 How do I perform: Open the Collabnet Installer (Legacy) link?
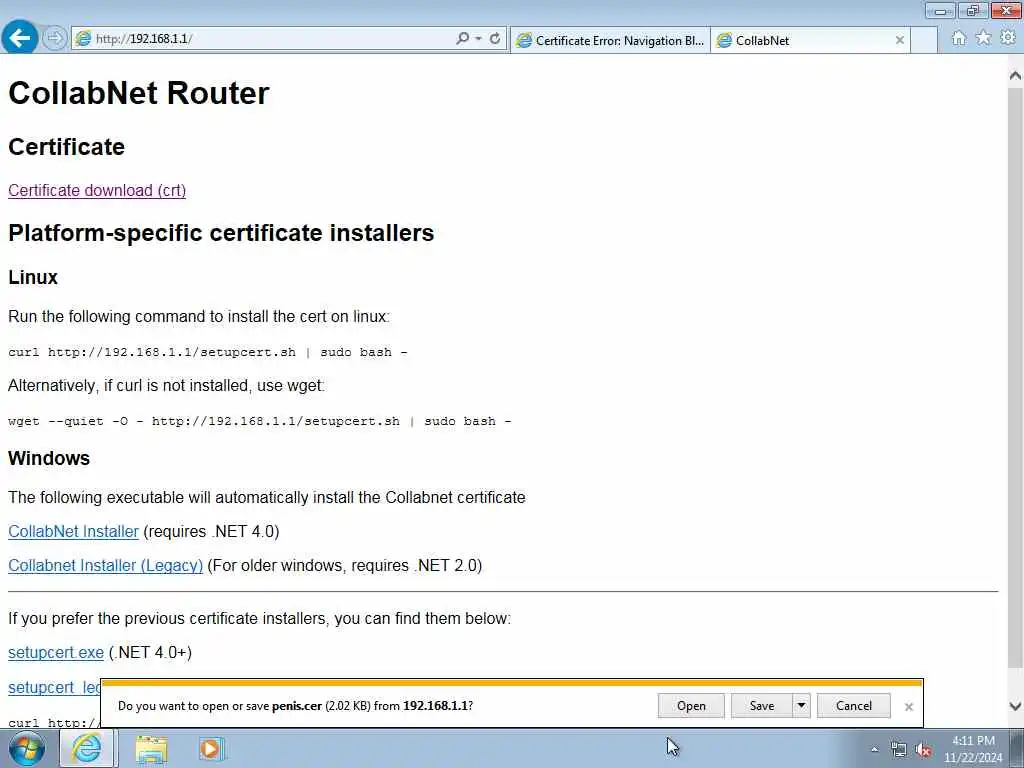(x=105, y=566)
